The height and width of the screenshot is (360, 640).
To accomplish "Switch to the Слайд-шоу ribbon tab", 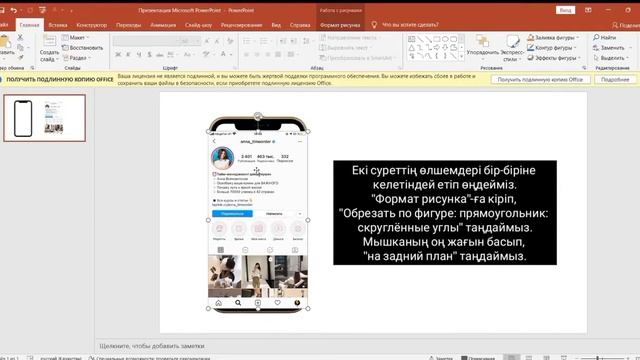I will click(x=198, y=25).
